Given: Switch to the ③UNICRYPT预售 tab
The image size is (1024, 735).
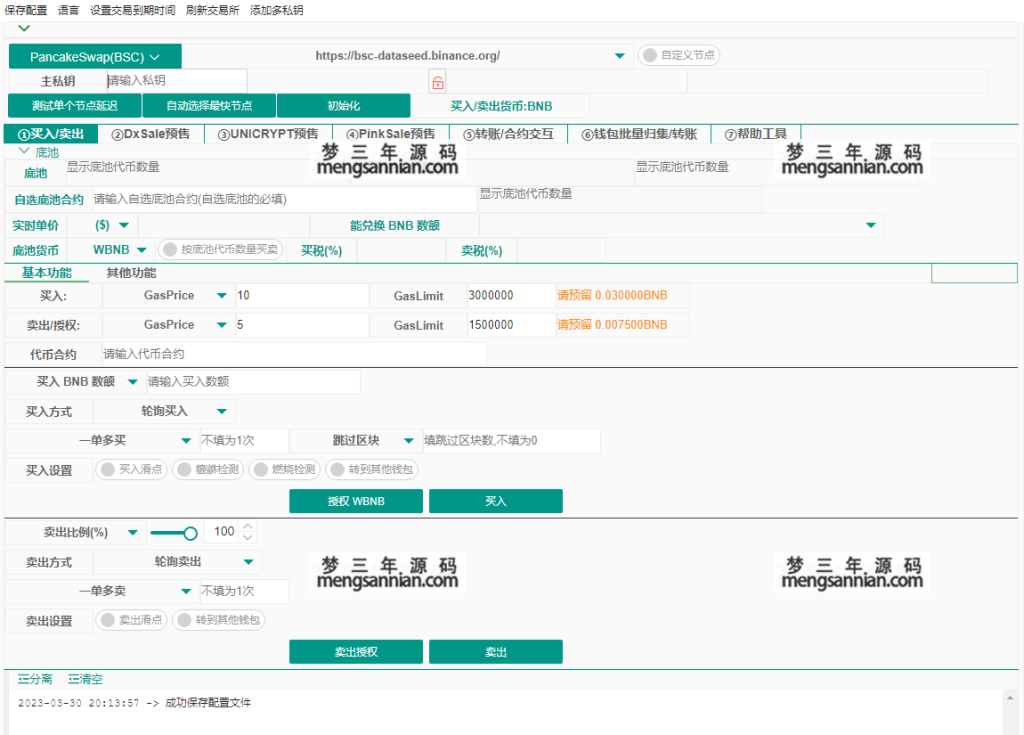Looking at the screenshot, I should [x=268, y=134].
